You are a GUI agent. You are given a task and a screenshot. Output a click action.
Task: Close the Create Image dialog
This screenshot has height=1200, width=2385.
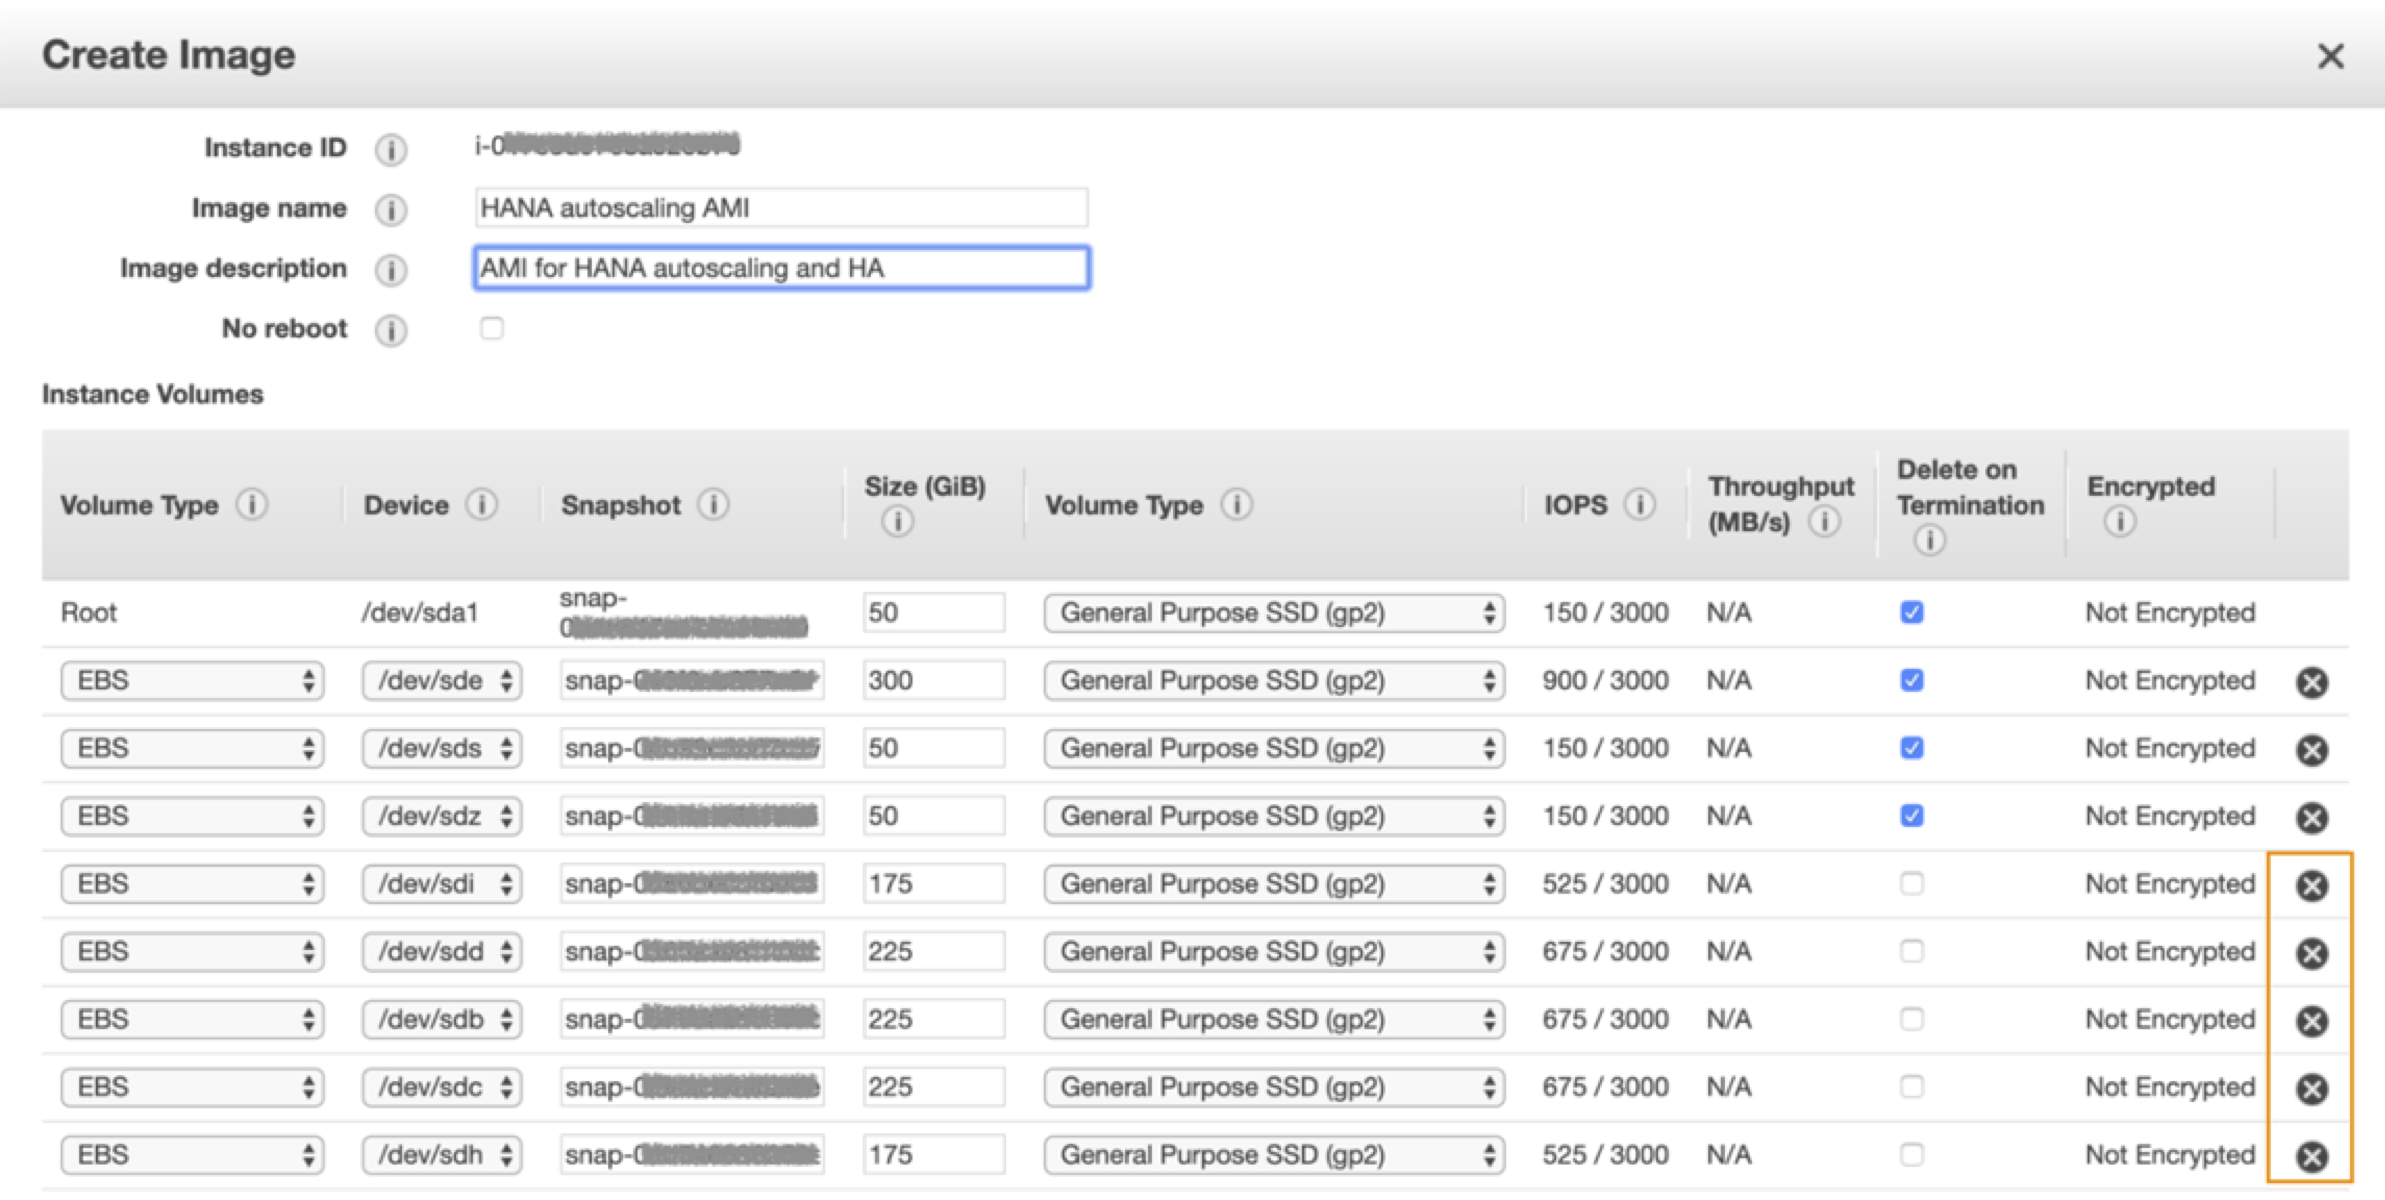click(2330, 56)
